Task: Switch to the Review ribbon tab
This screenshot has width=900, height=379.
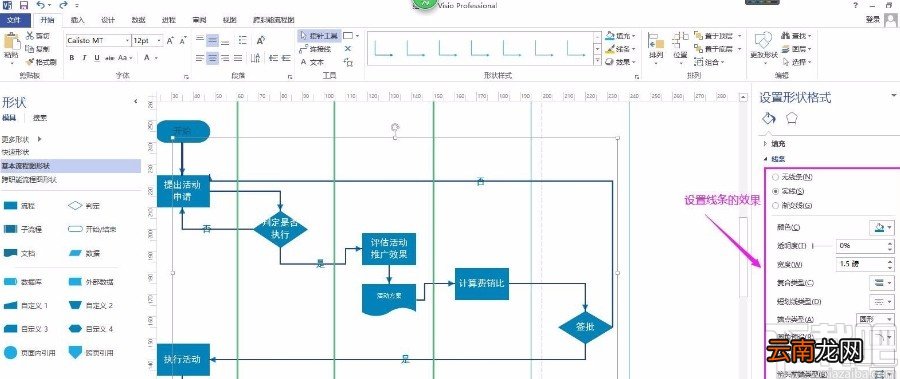Action: [x=199, y=20]
